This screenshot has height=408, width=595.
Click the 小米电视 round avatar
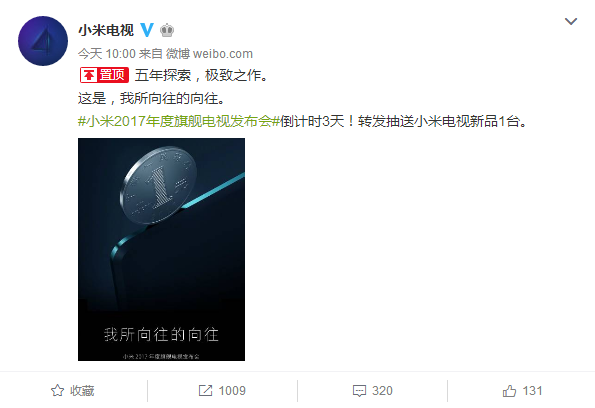pyautogui.click(x=43, y=41)
